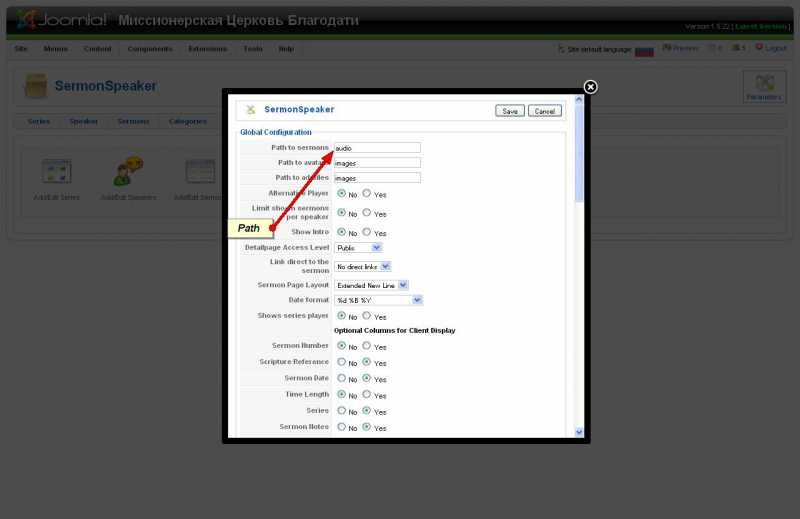Open the Menus menu
Image resolution: width=800 pixels, height=519 pixels.
(56, 49)
